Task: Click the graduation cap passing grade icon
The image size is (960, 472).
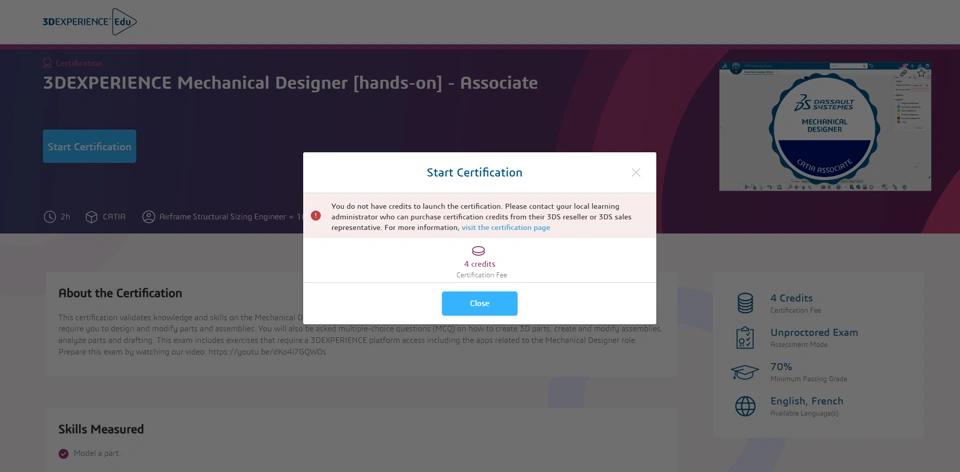Action: (745, 372)
